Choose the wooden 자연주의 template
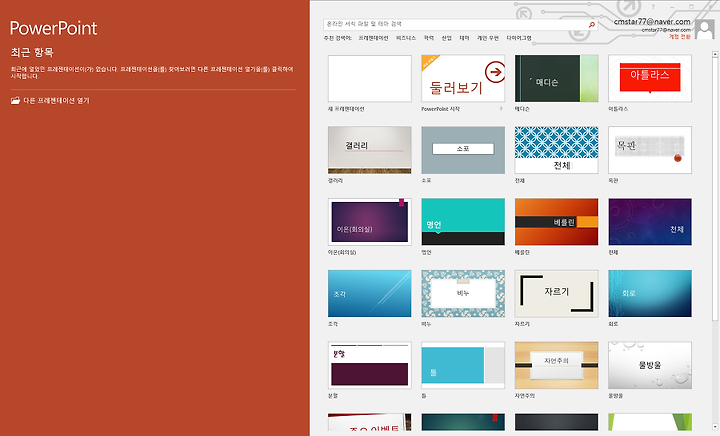Image resolution: width=720 pixels, height=436 pixels. [x=557, y=365]
